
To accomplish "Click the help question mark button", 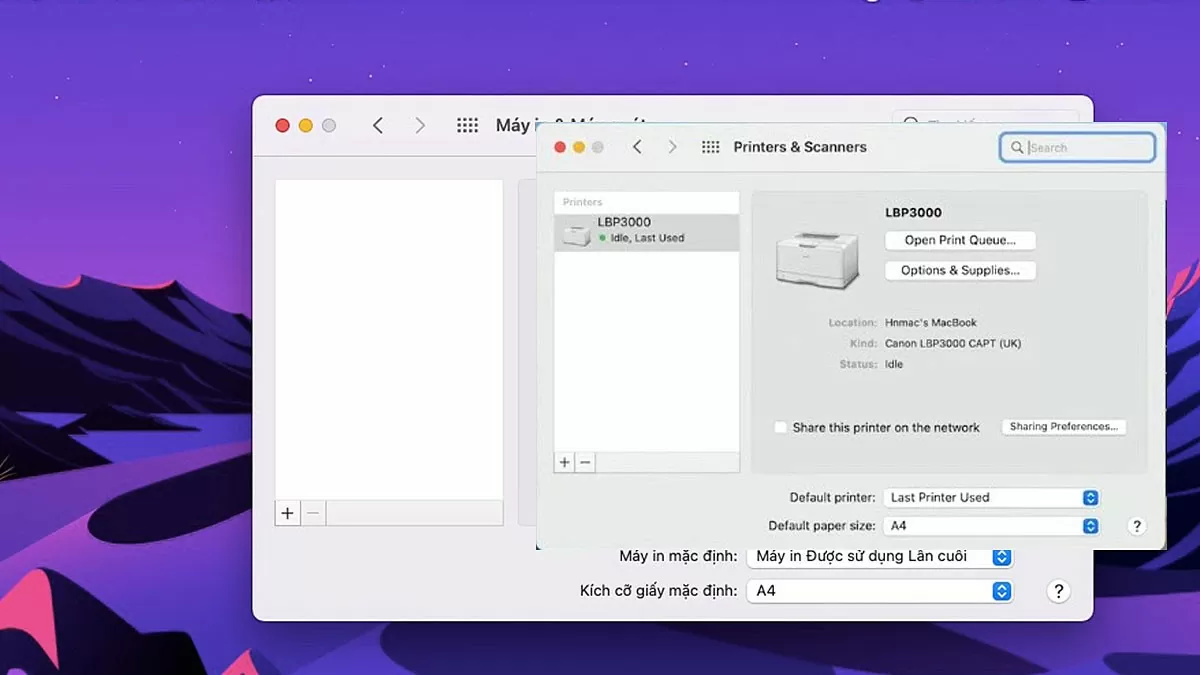I will (1137, 525).
